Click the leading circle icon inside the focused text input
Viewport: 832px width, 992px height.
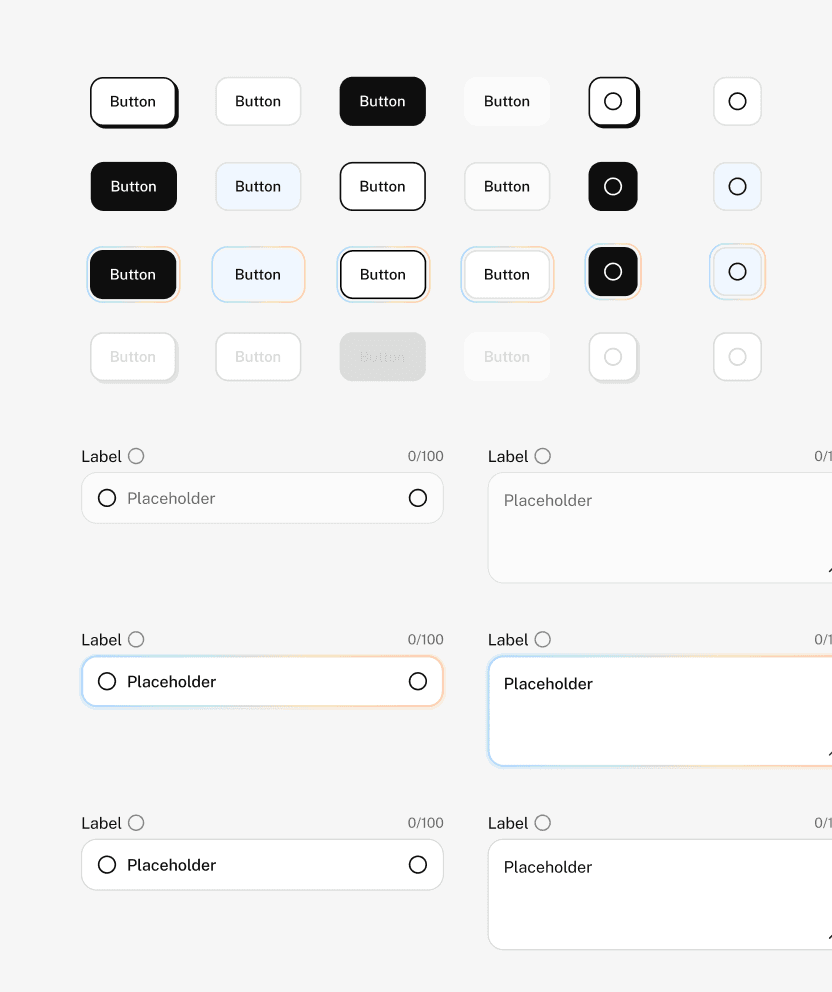point(107,681)
